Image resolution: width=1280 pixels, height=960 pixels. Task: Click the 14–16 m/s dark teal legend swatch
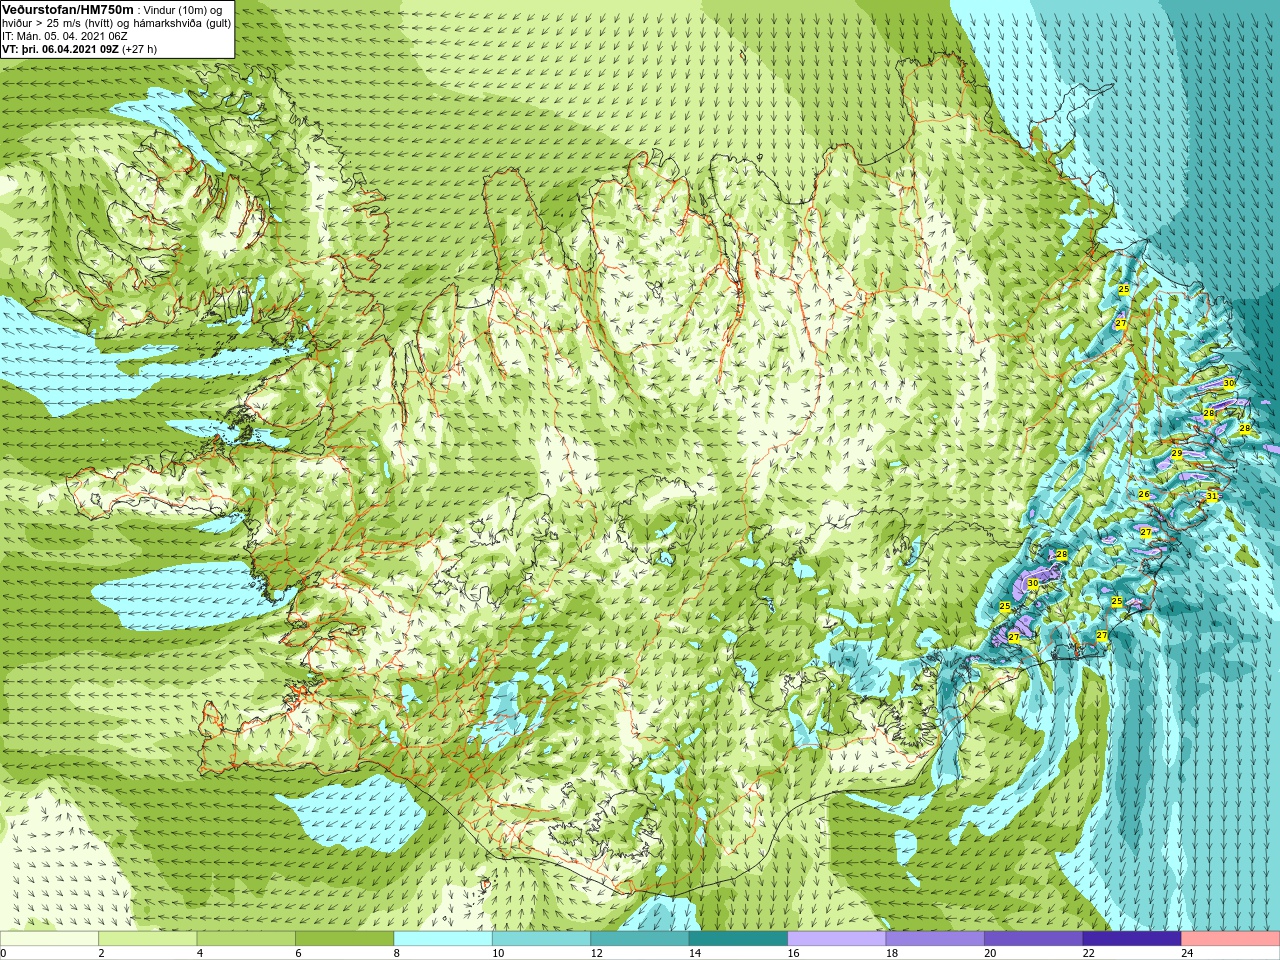738,938
